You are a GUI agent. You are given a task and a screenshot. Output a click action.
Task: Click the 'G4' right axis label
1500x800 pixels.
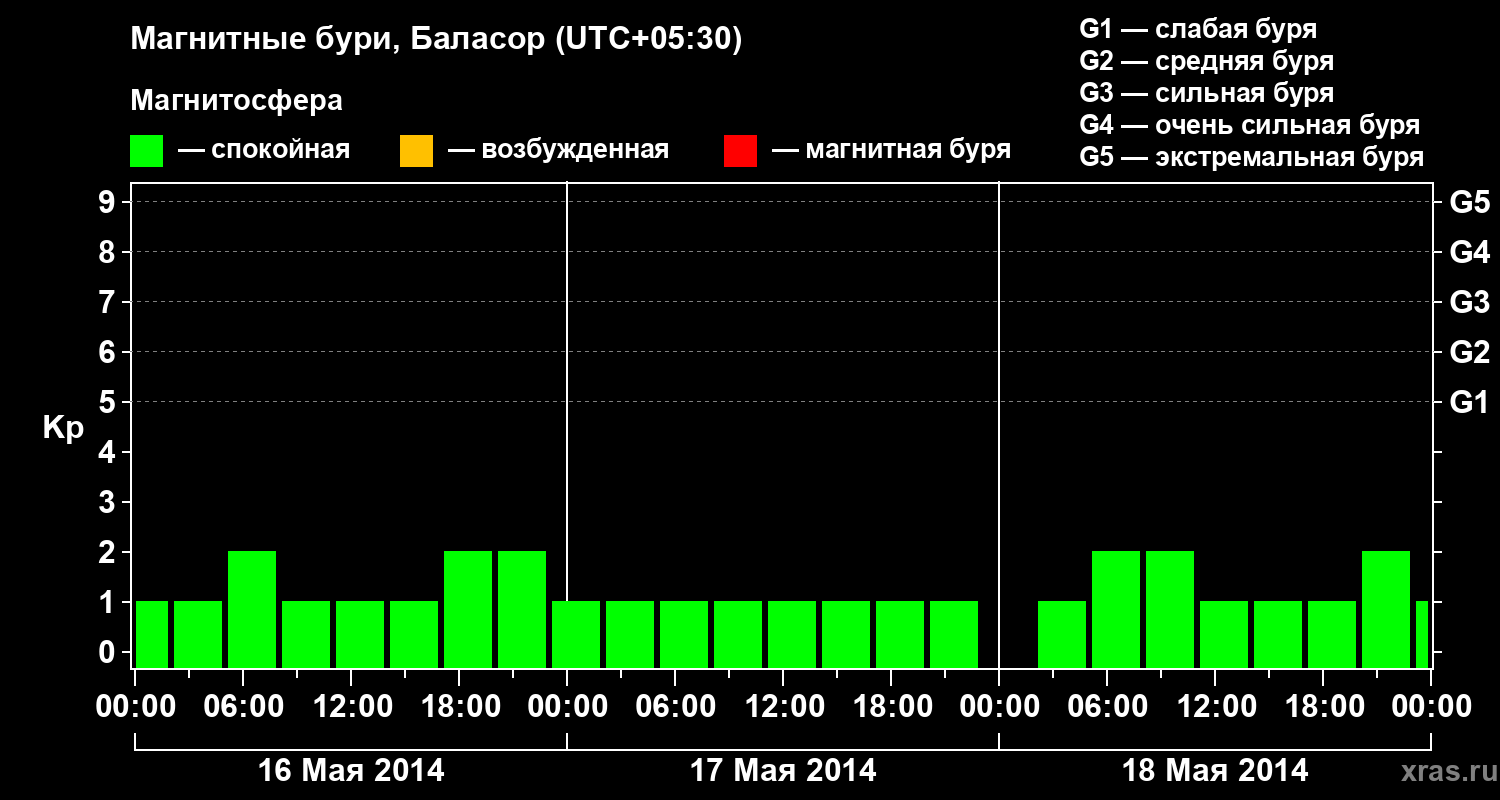[1469, 252]
